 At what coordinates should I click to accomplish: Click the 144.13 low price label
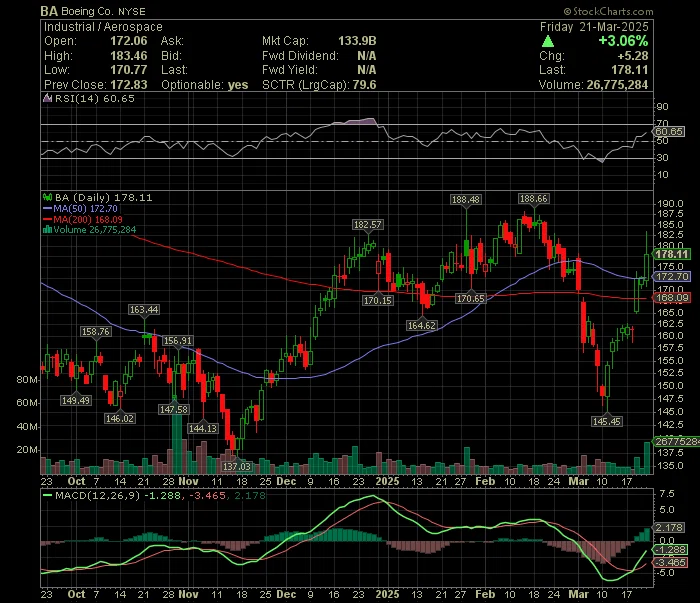tap(203, 428)
